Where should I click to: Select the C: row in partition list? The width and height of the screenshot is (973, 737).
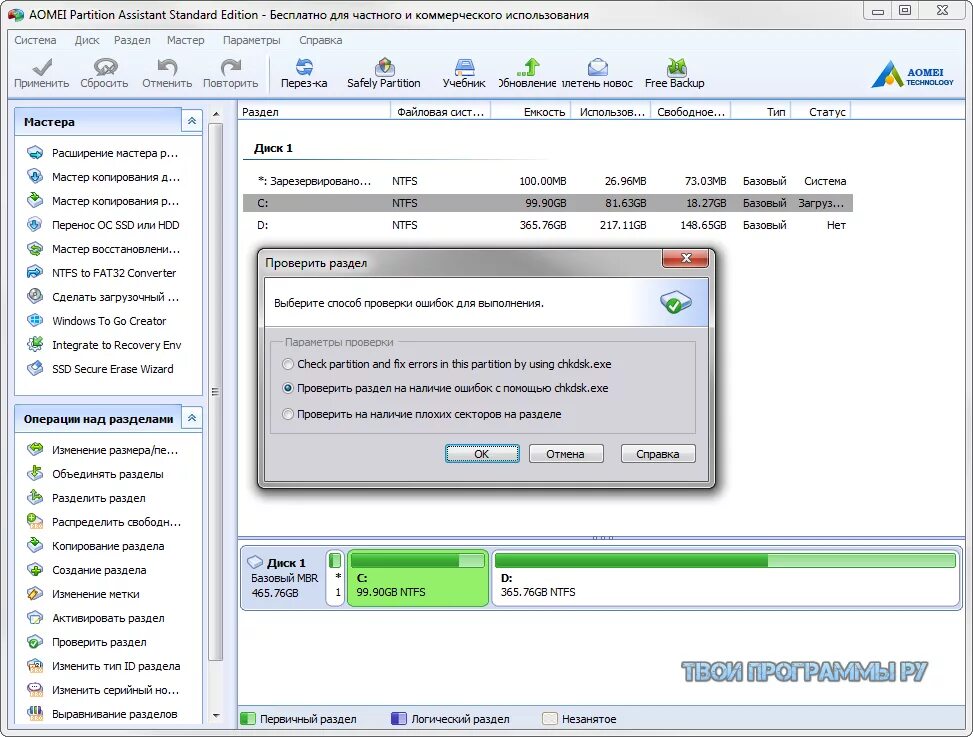(548, 203)
